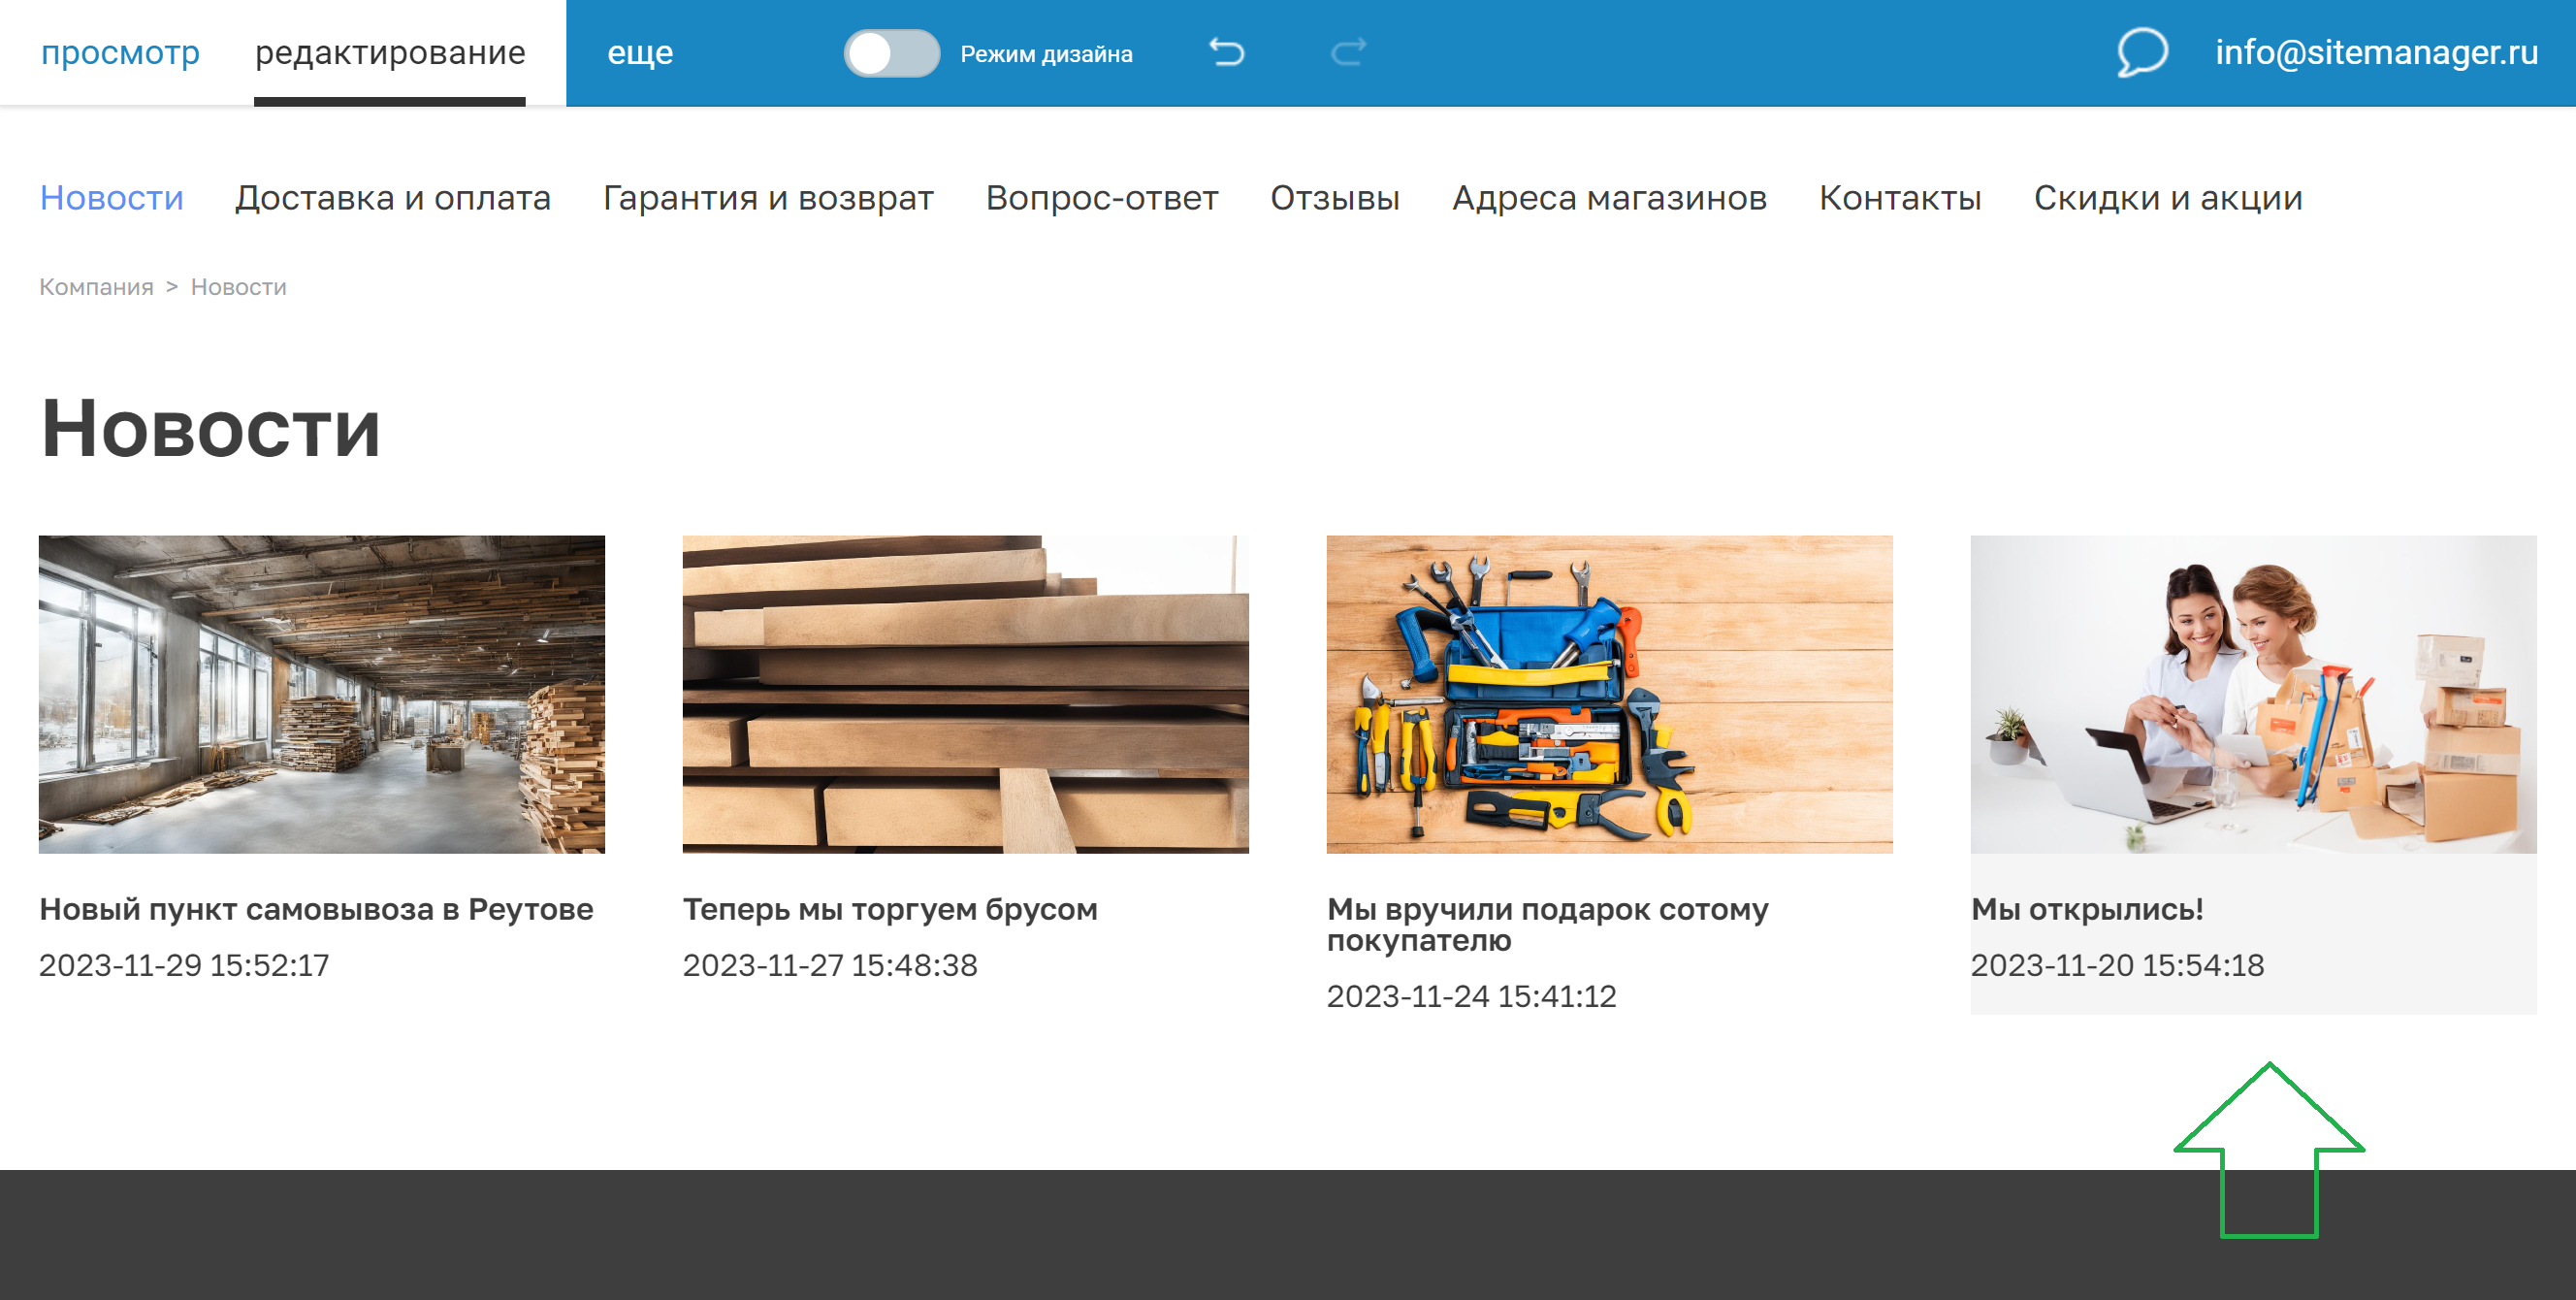This screenshot has height=1300, width=2576.
Task: Open Доставка и оплата menu item
Action: tap(392, 198)
